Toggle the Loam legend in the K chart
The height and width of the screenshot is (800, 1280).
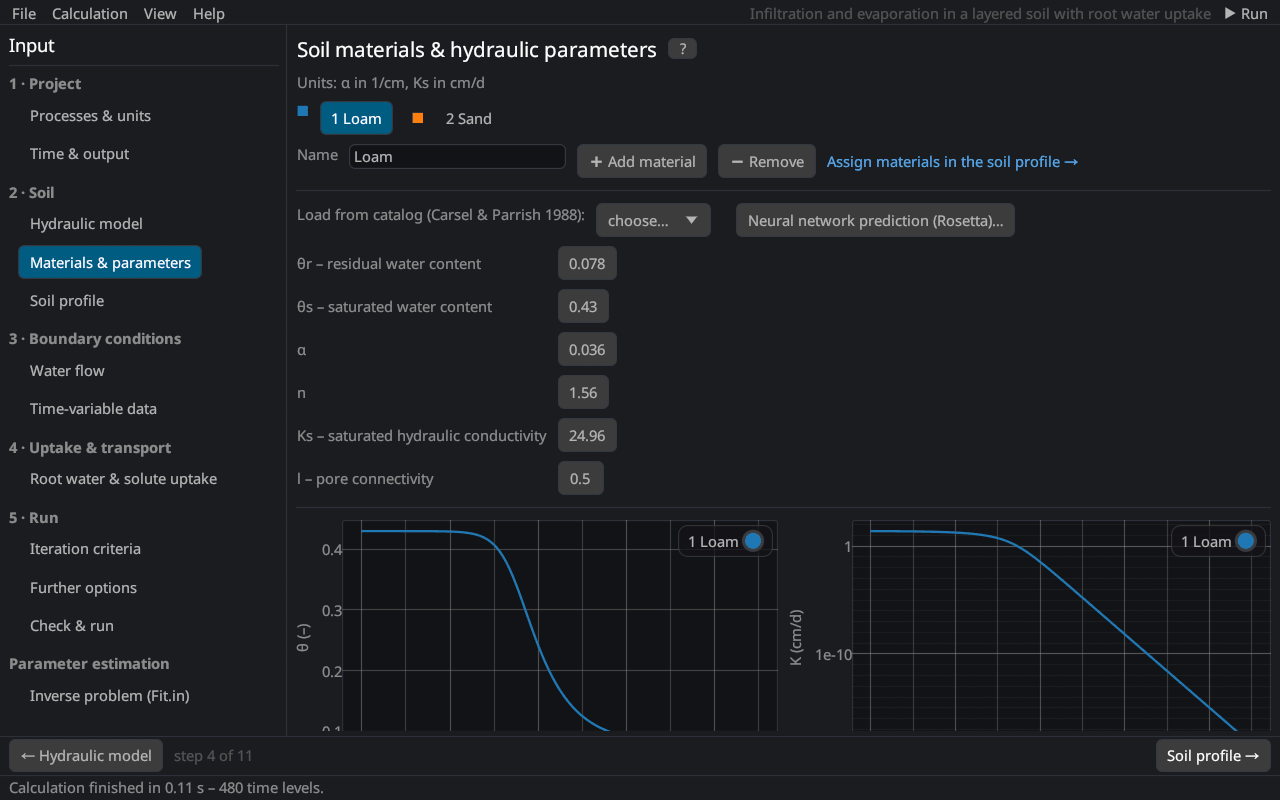point(1218,541)
